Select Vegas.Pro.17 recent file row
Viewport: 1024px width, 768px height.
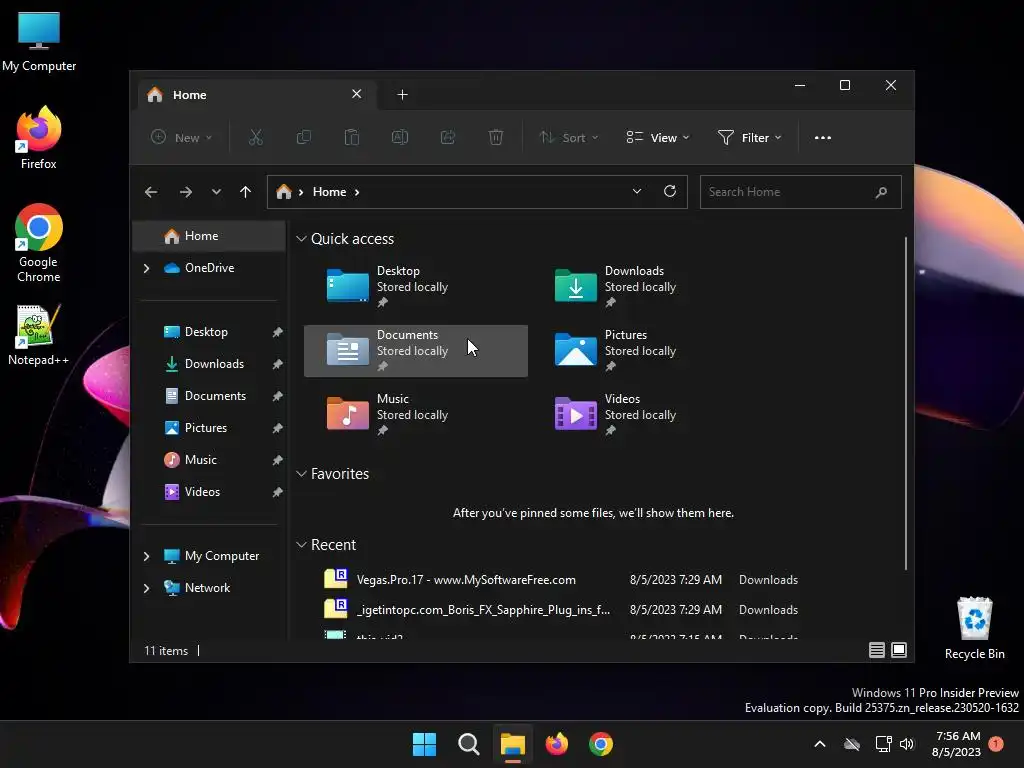tap(562, 580)
